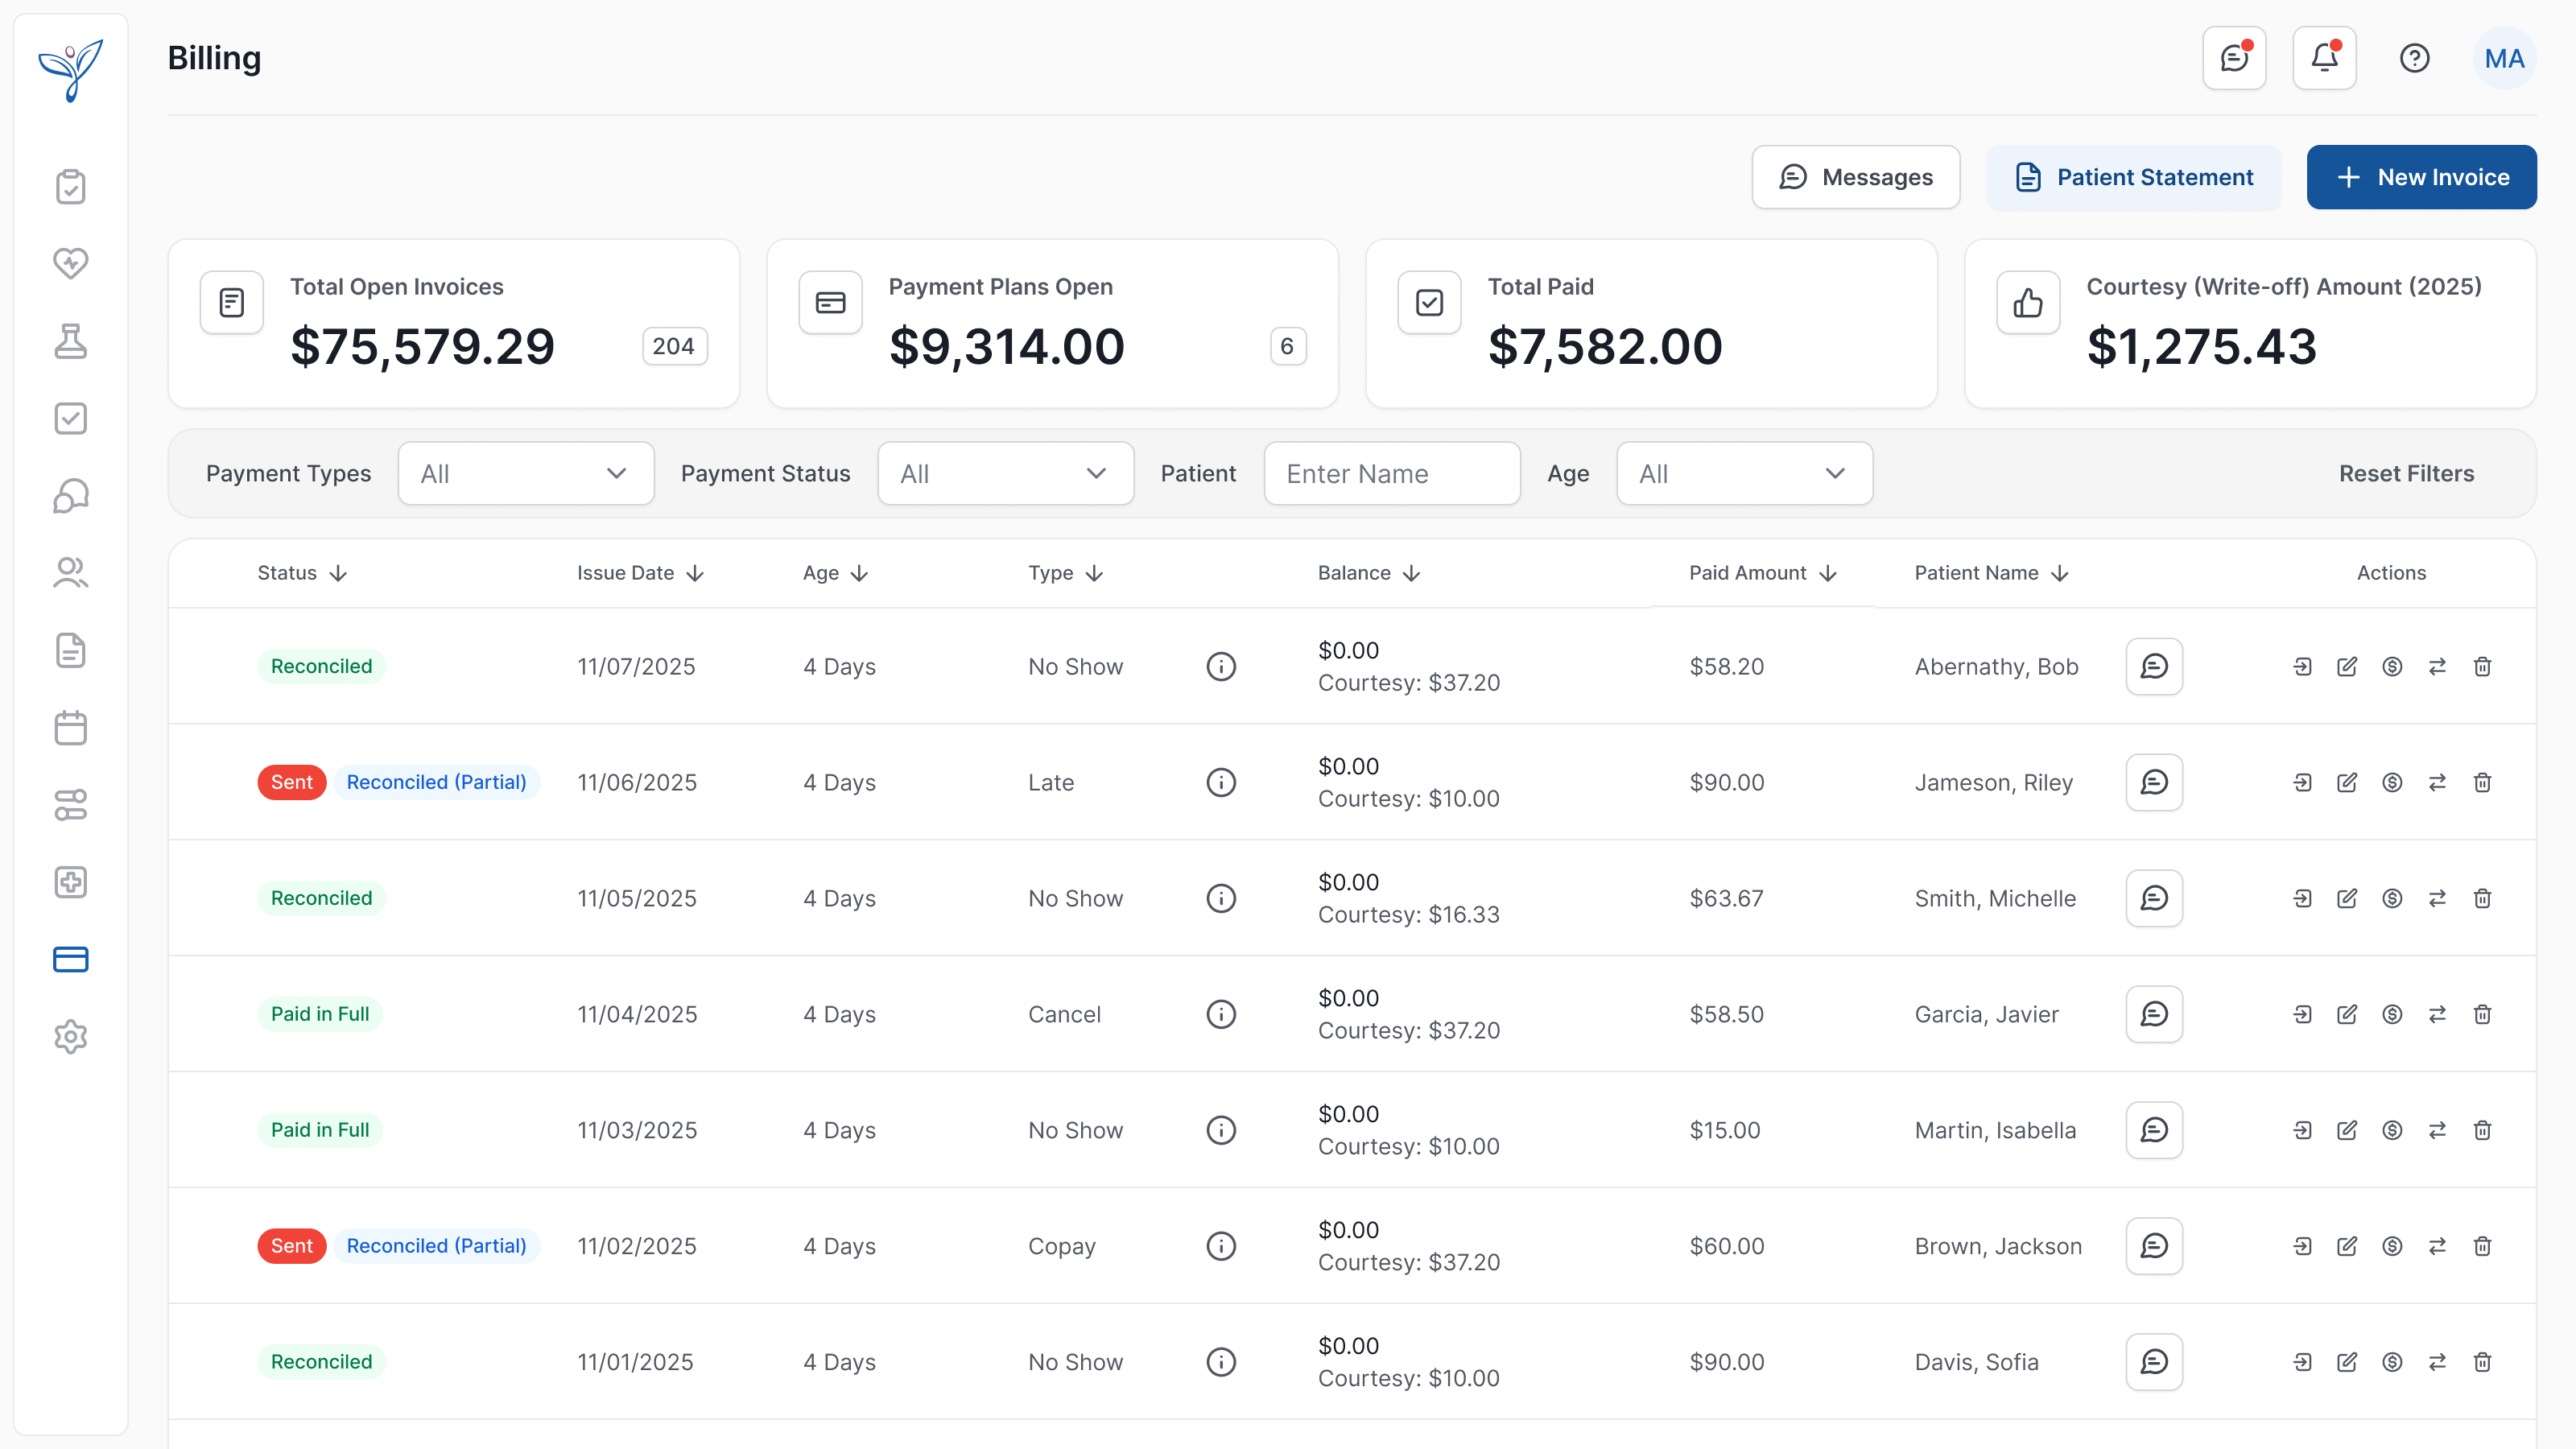Screen dimensions: 2576x1449
Task: Show info icon for Garcia, Javier invoice type
Action: [x=1221, y=1014]
